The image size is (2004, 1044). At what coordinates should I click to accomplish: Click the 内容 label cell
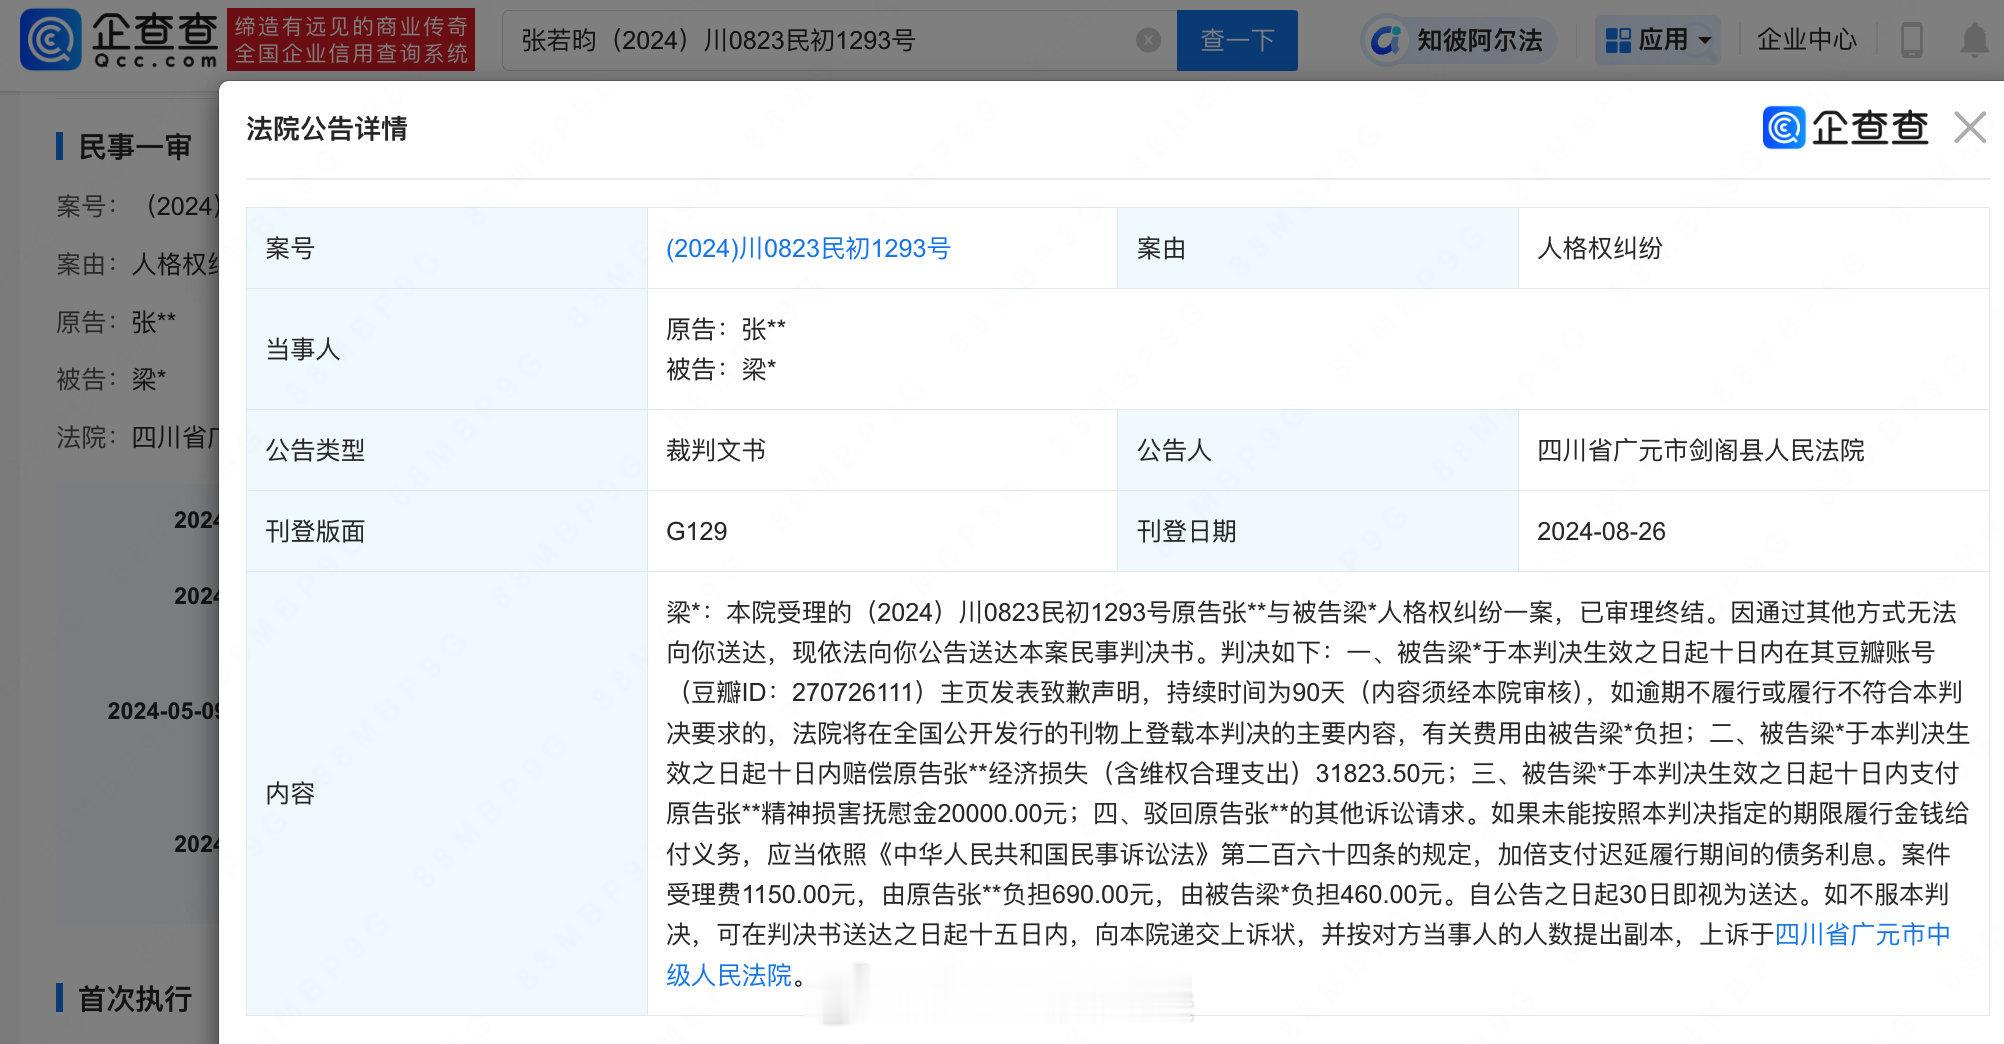coord(447,793)
